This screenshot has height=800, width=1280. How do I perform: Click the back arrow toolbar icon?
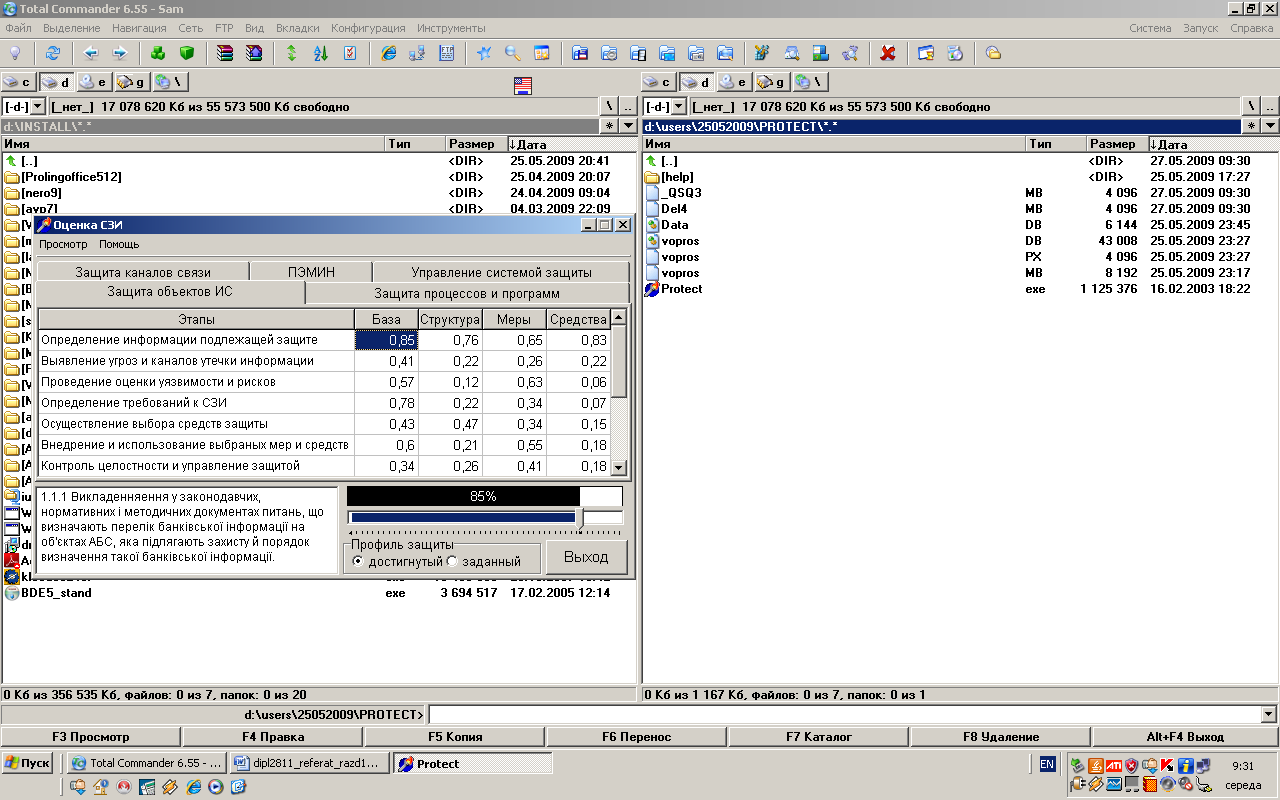(x=91, y=53)
